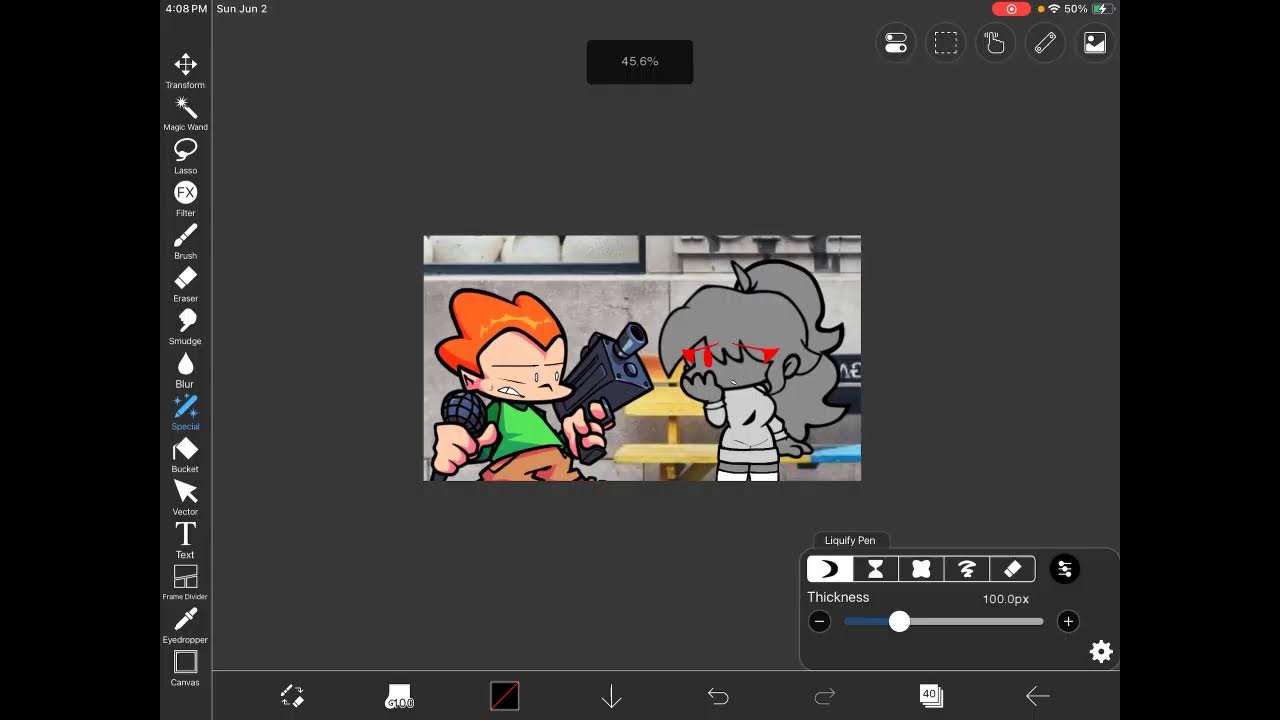Viewport: 1280px width, 720px height.
Task: Select the Text tool
Action: click(x=185, y=541)
